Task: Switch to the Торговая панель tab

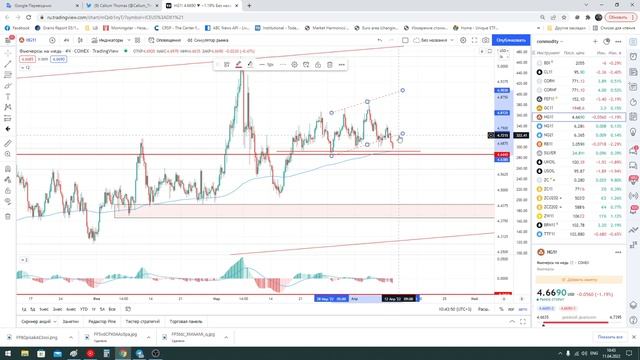Action: (x=186, y=322)
